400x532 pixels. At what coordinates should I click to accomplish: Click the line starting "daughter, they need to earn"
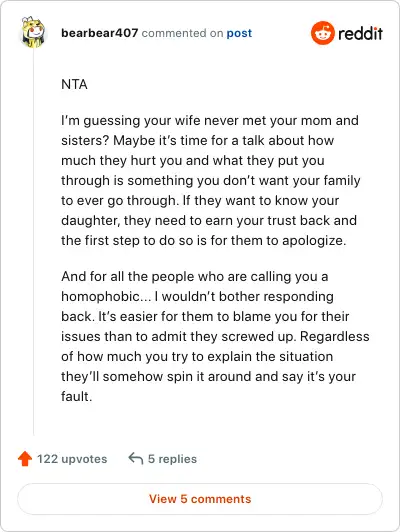click(x=209, y=221)
